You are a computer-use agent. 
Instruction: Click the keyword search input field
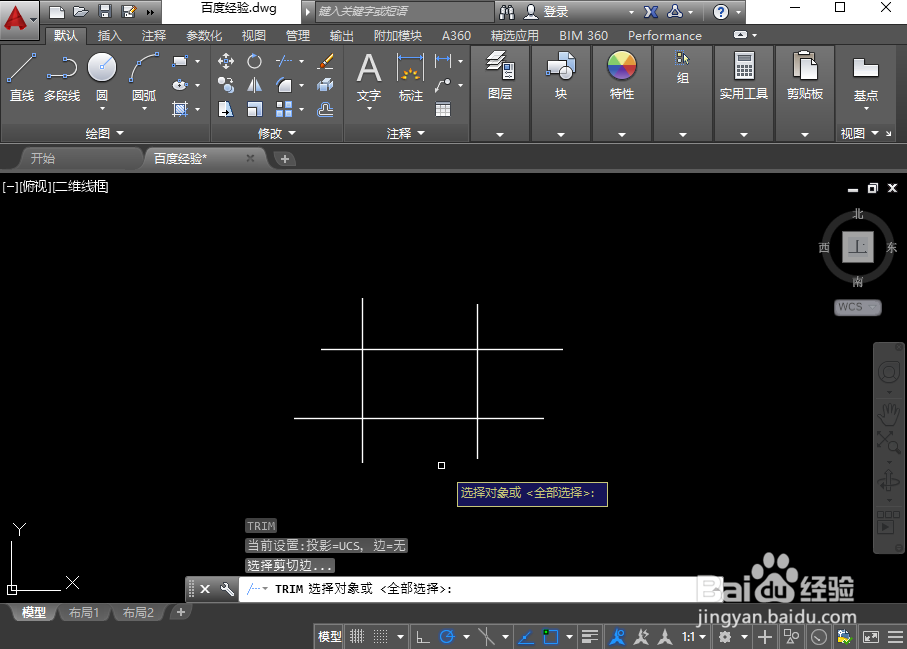pyautogui.click(x=405, y=12)
